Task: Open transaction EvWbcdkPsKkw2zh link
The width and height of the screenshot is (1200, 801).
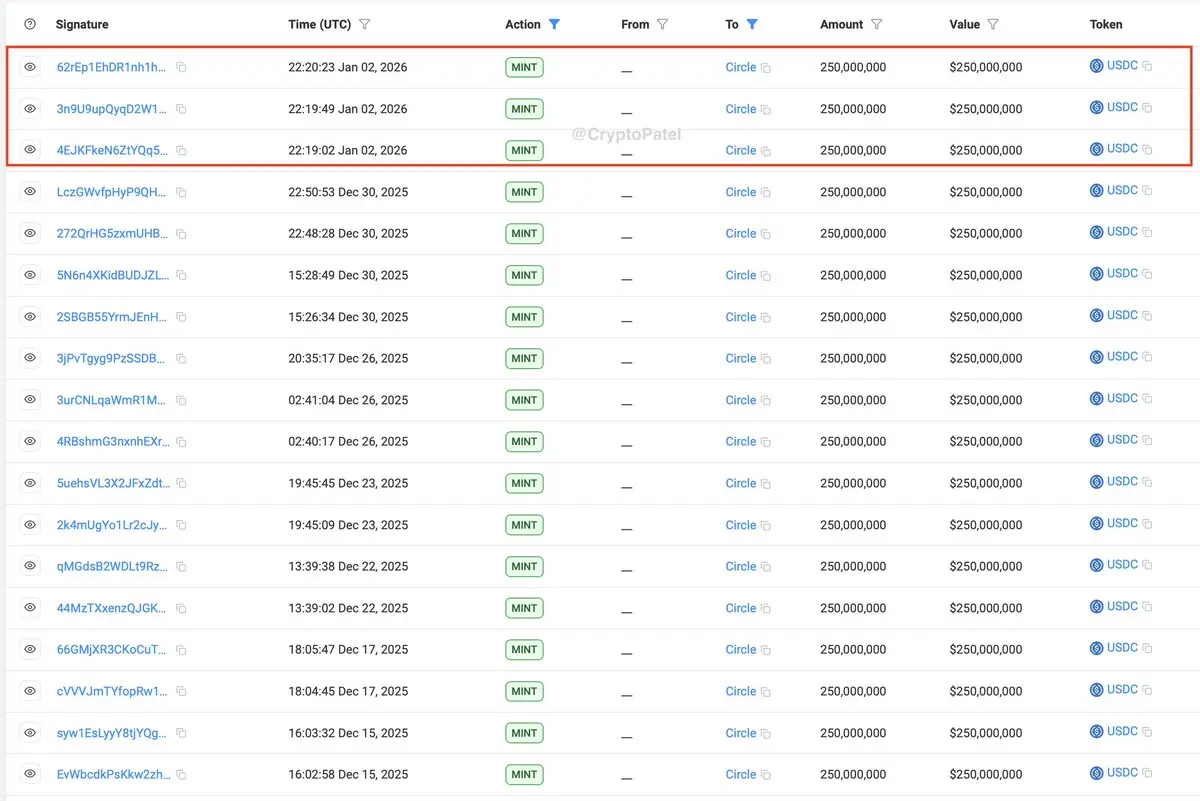Action: (112, 774)
